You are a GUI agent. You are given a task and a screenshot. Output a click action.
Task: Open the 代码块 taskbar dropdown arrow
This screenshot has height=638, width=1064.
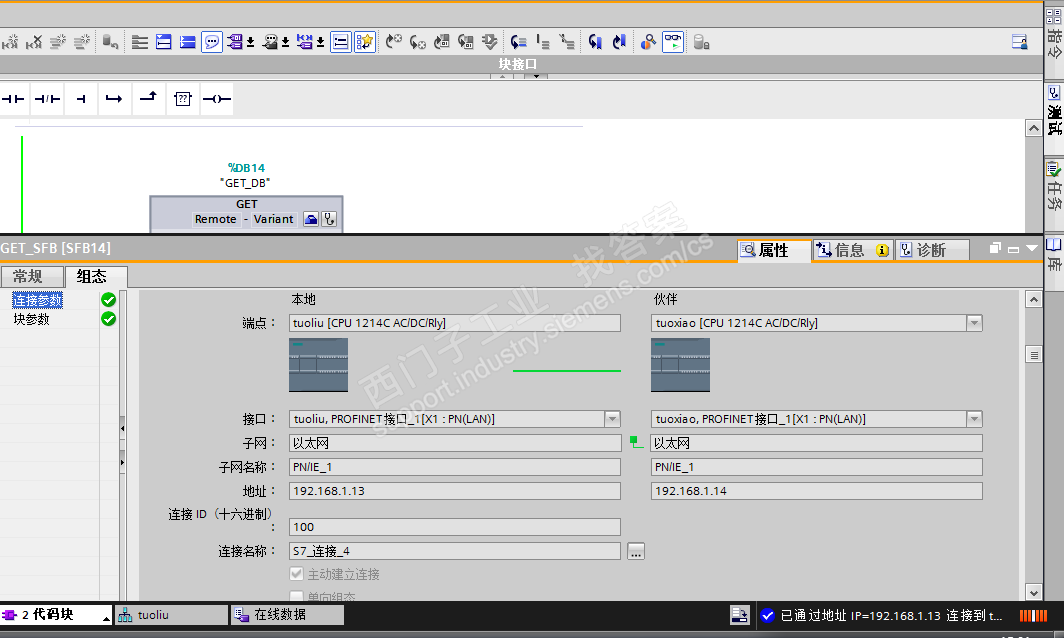point(106,618)
